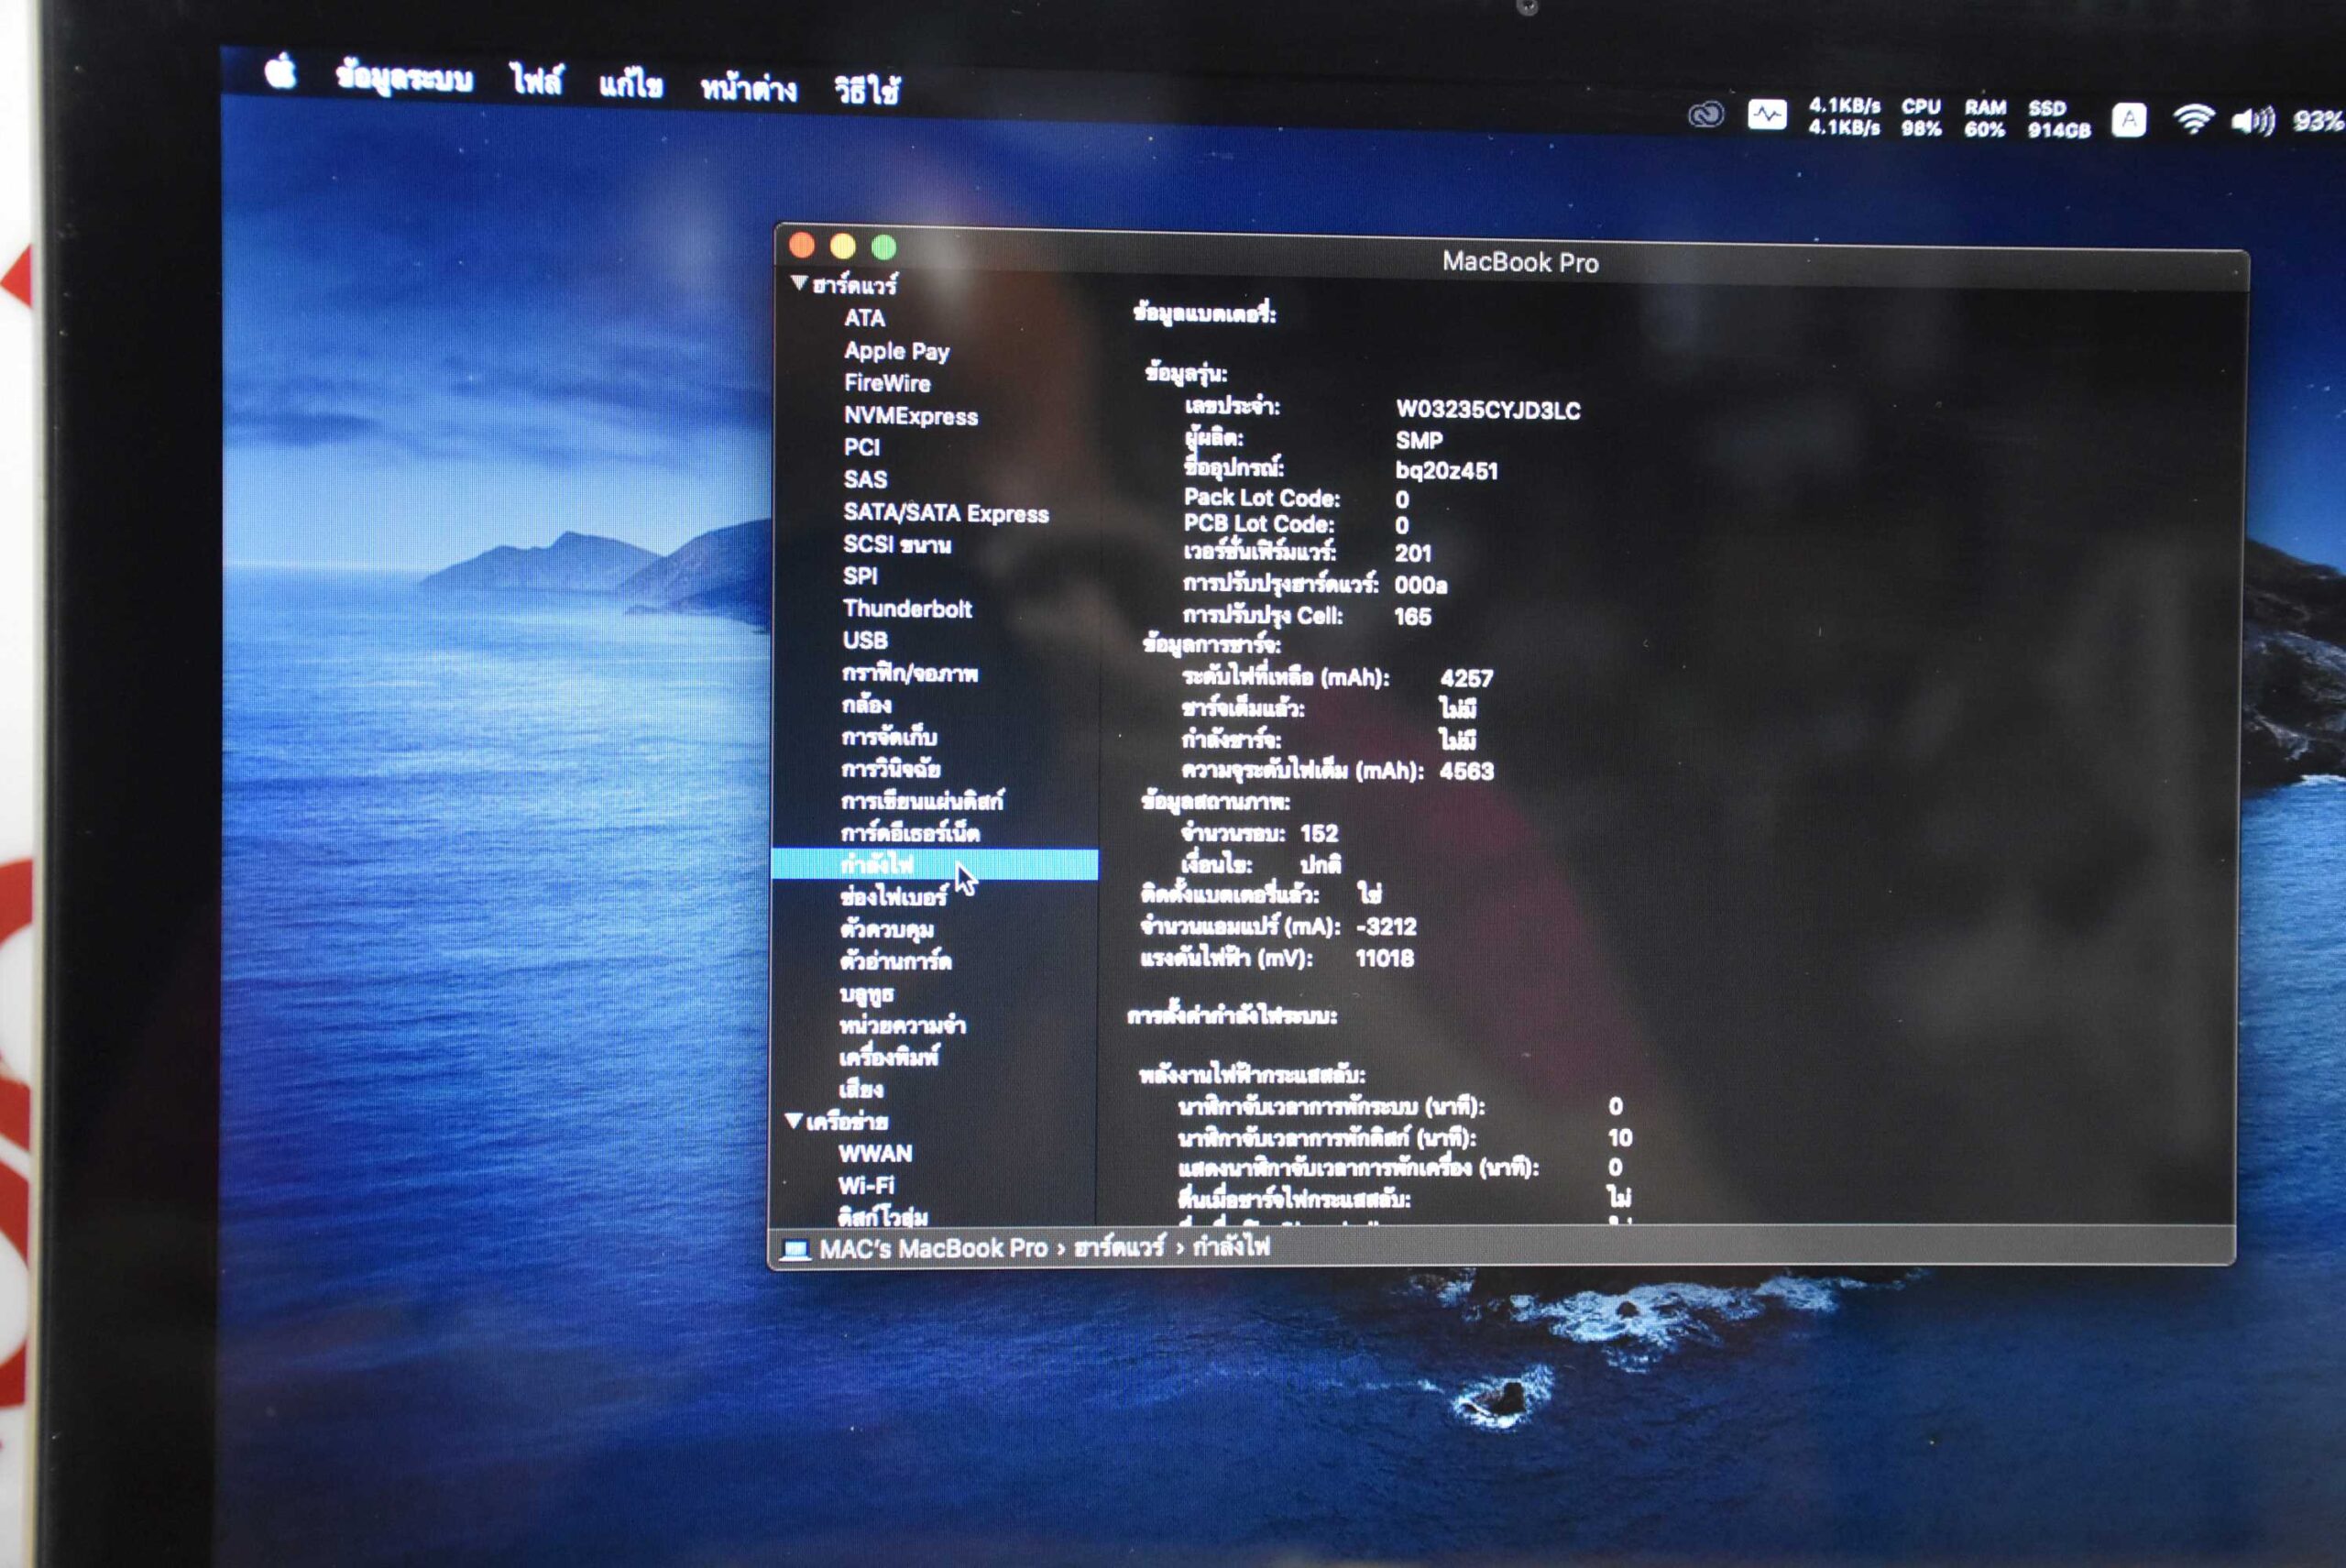2346x1568 pixels.
Task: Collapse the ฮาร์ดแวร์ hardware section triangle
Action: point(799,283)
